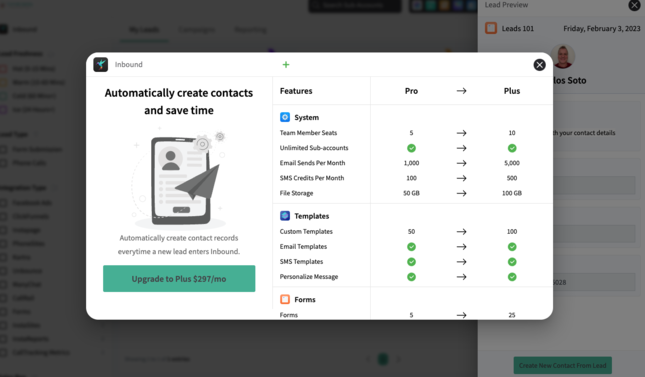Click the arrow in File Storage row
This screenshot has width=645, height=377.
462,193
